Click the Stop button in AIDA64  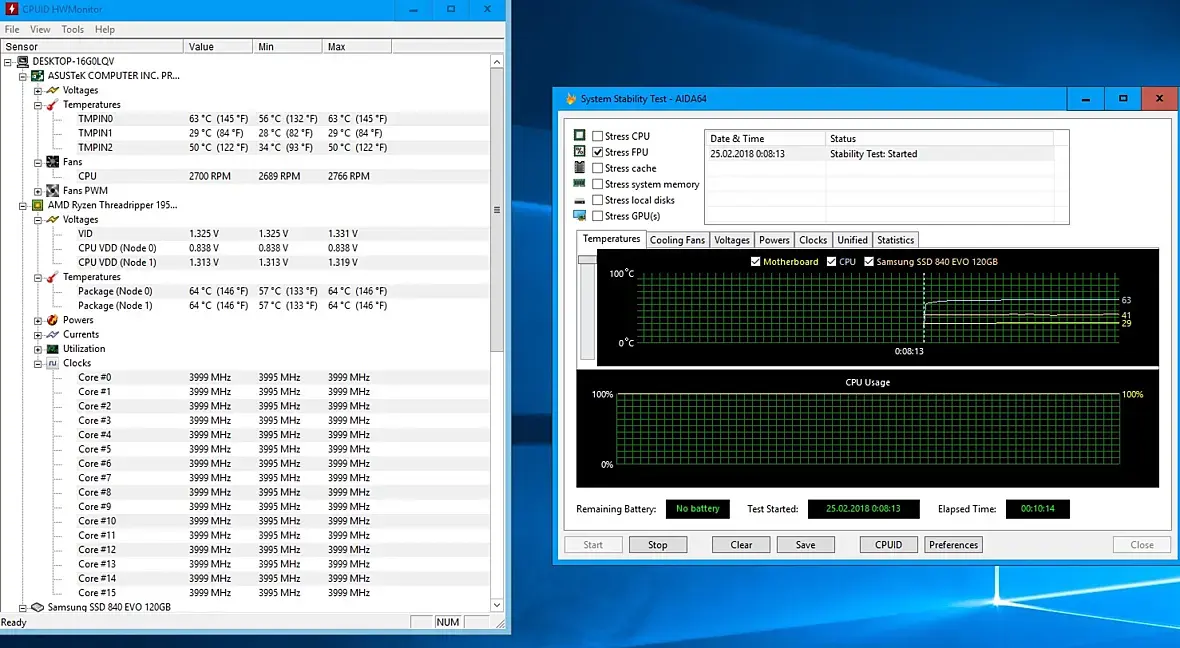pyautogui.click(x=658, y=545)
